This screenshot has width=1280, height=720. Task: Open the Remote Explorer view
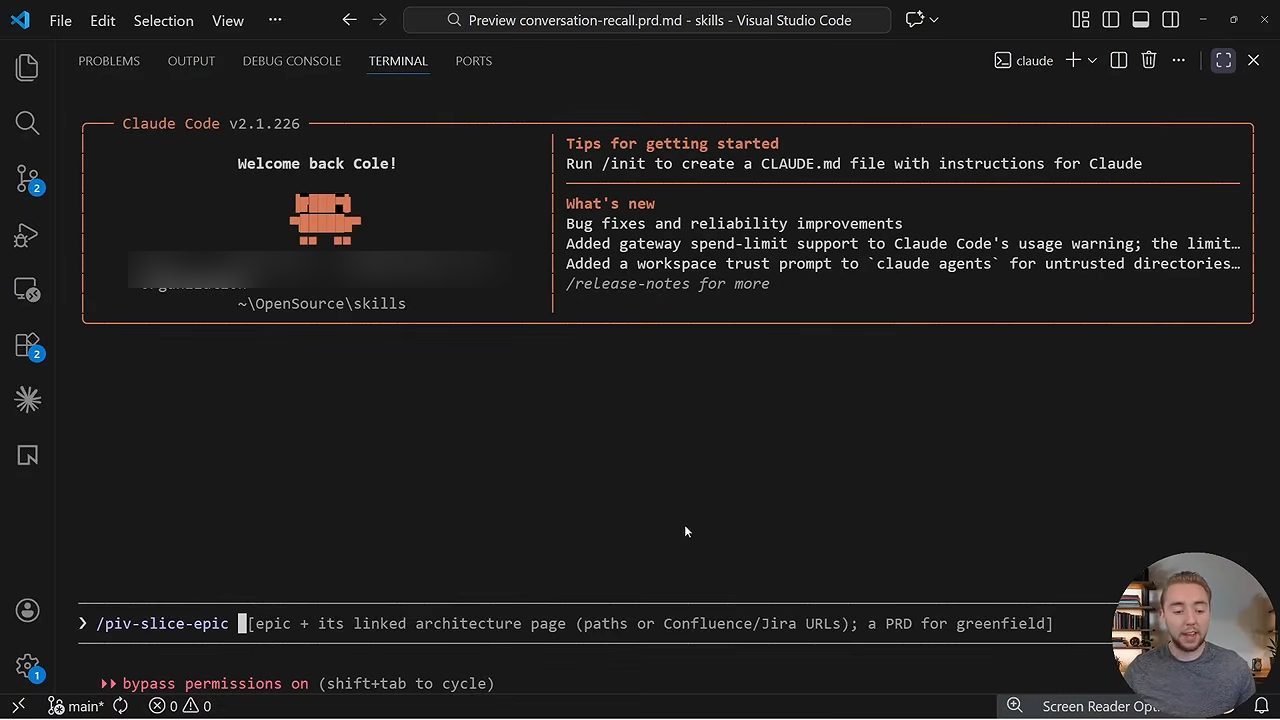coord(27,290)
